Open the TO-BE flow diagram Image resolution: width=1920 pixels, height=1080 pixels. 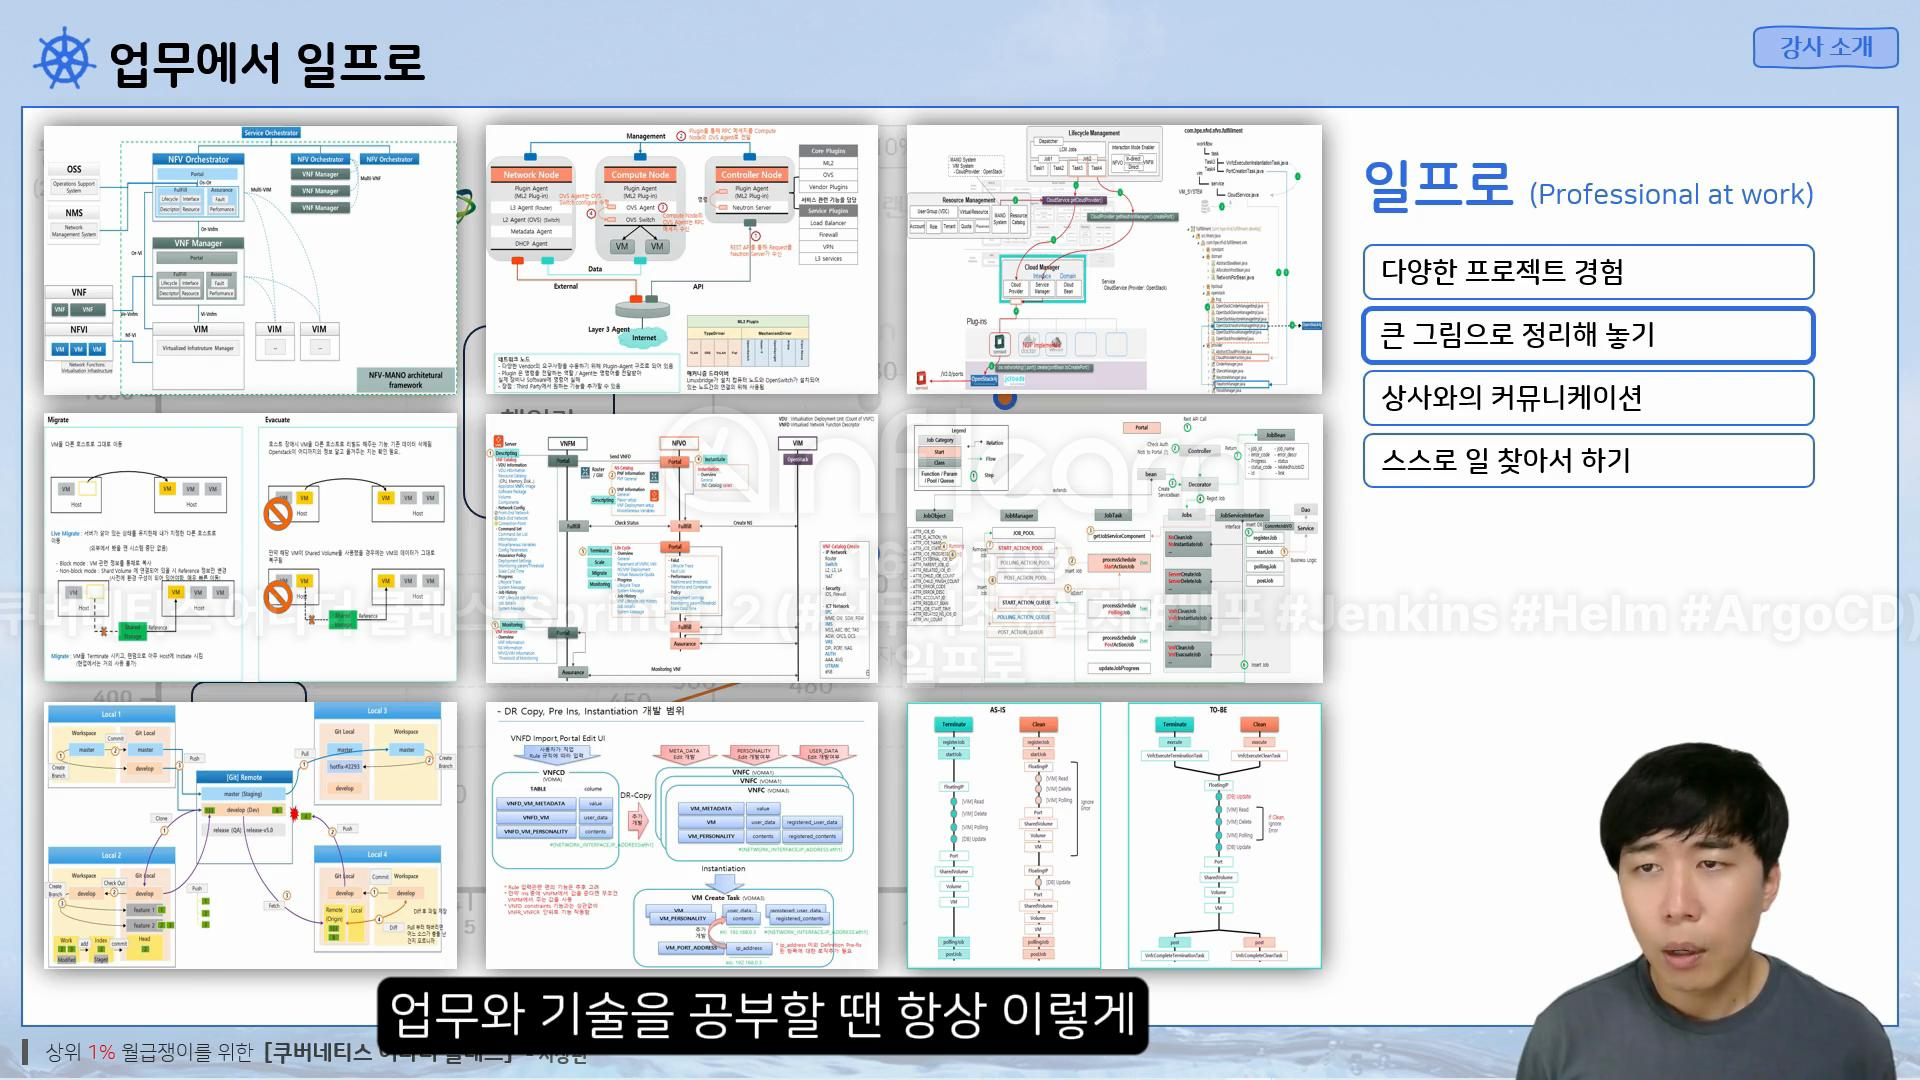1224,835
